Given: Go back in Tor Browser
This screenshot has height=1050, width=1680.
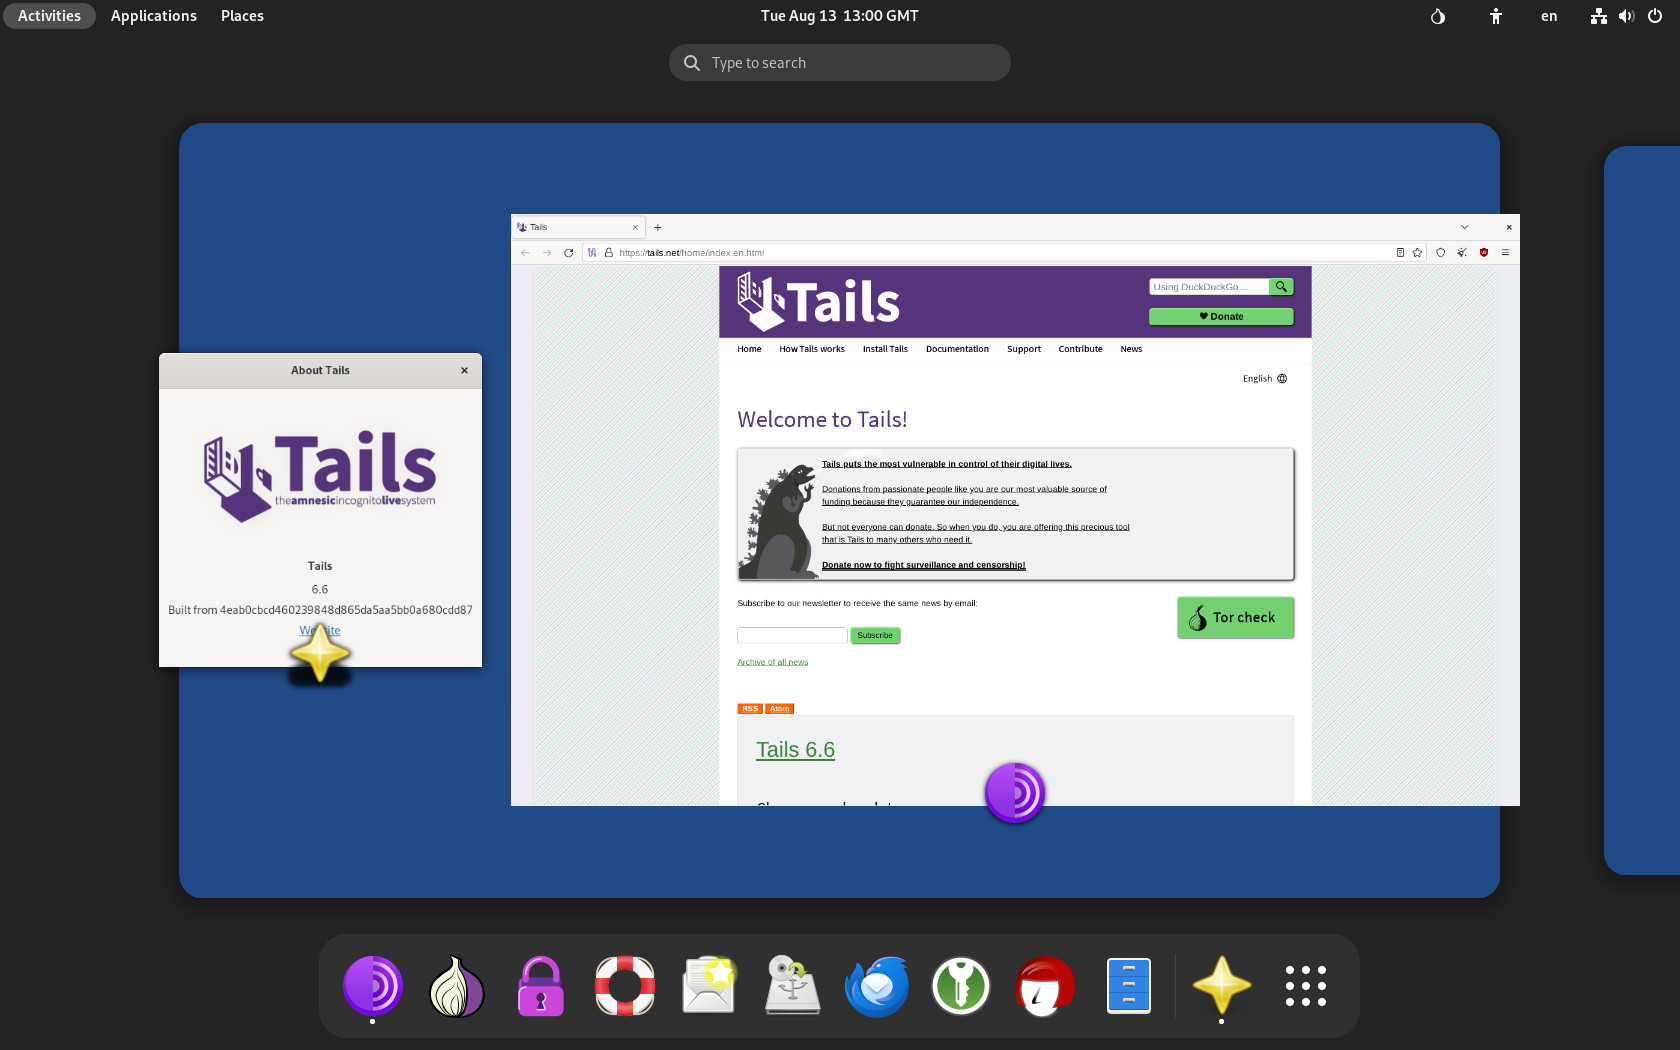Looking at the screenshot, I should tap(525, 253).
